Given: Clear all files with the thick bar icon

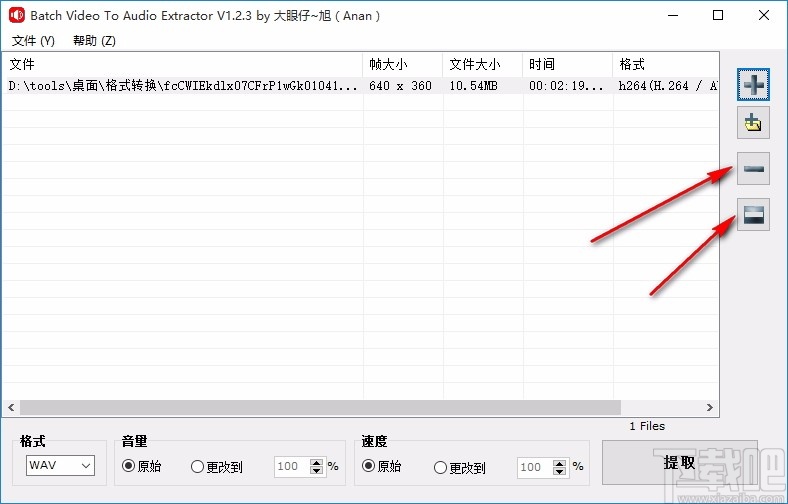Looking at the screenshot, I should click(x=753, y=215).
